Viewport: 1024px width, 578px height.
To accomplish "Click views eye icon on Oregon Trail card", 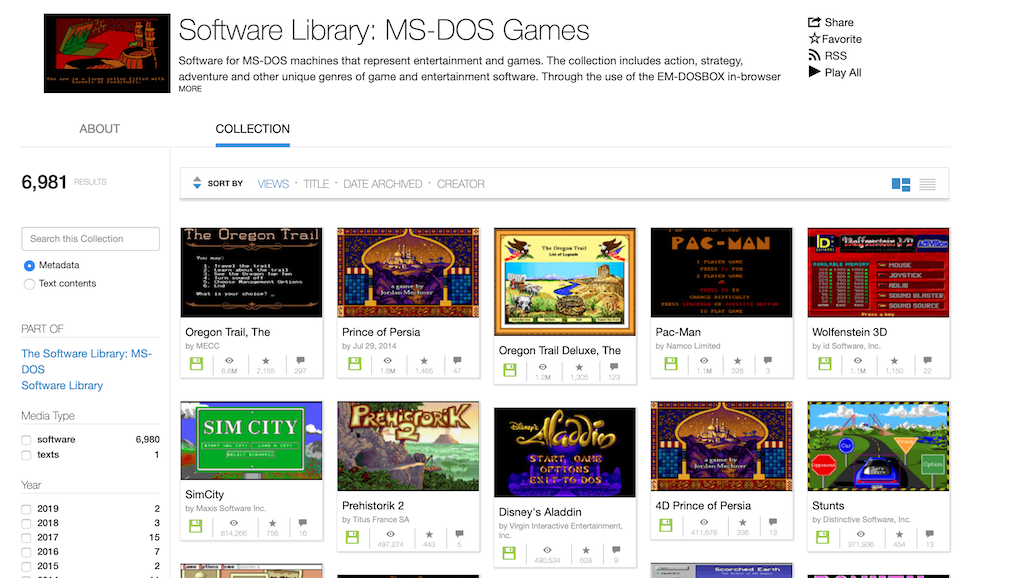I will 229,361.
